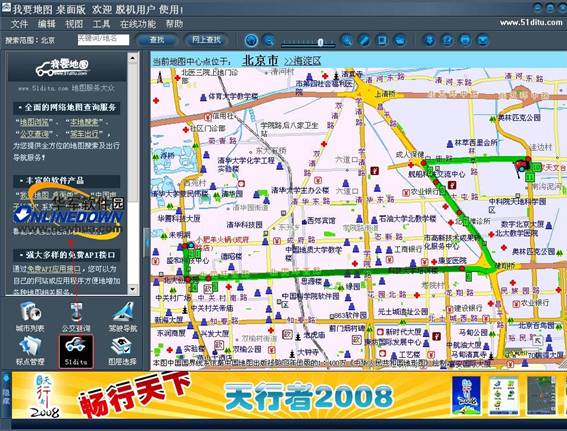Viewport: 567px width, 431px height.
Task: Click the 元土城遗址公园 label on the map
Action: (x=403, y=311)
